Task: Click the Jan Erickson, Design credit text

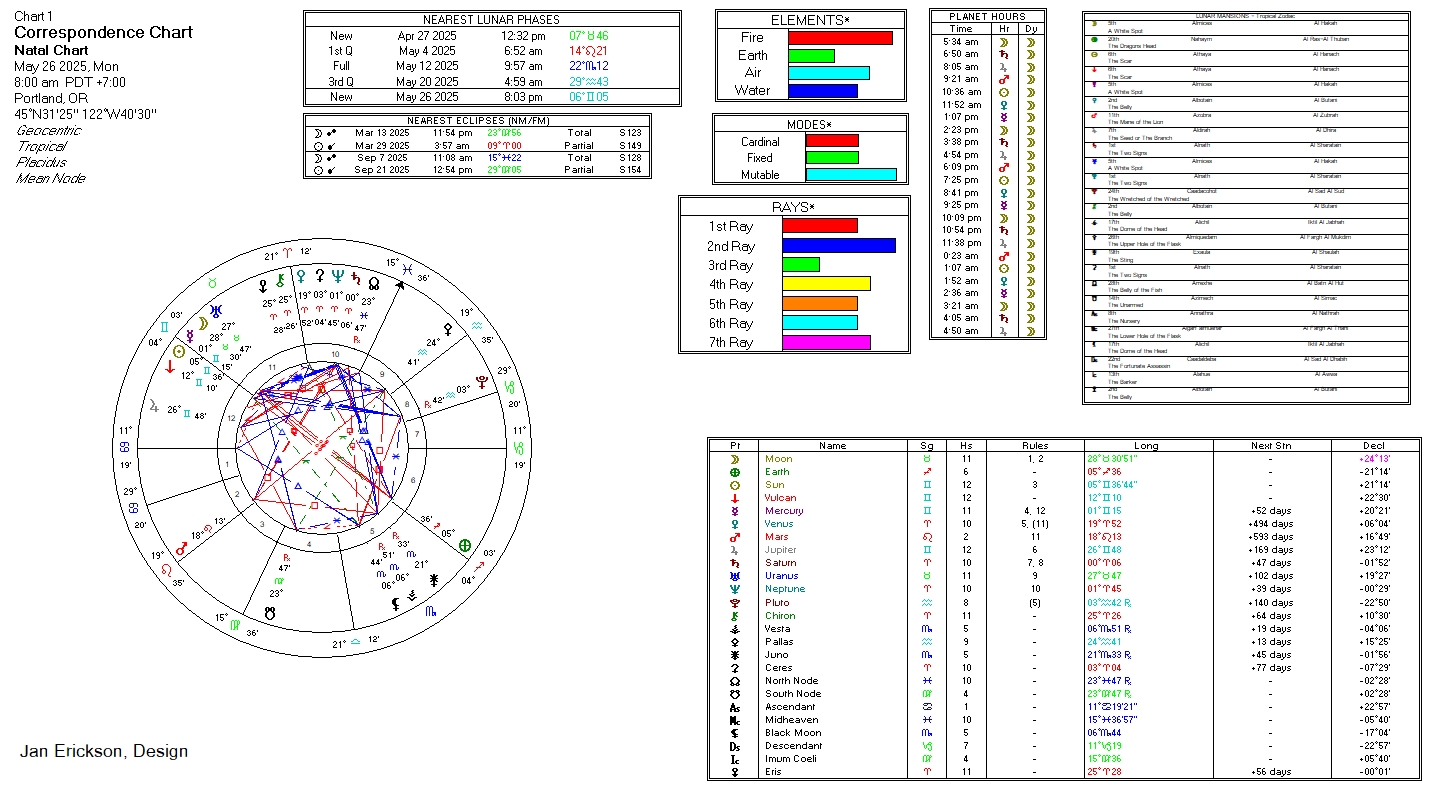Action: coord(104,751)
